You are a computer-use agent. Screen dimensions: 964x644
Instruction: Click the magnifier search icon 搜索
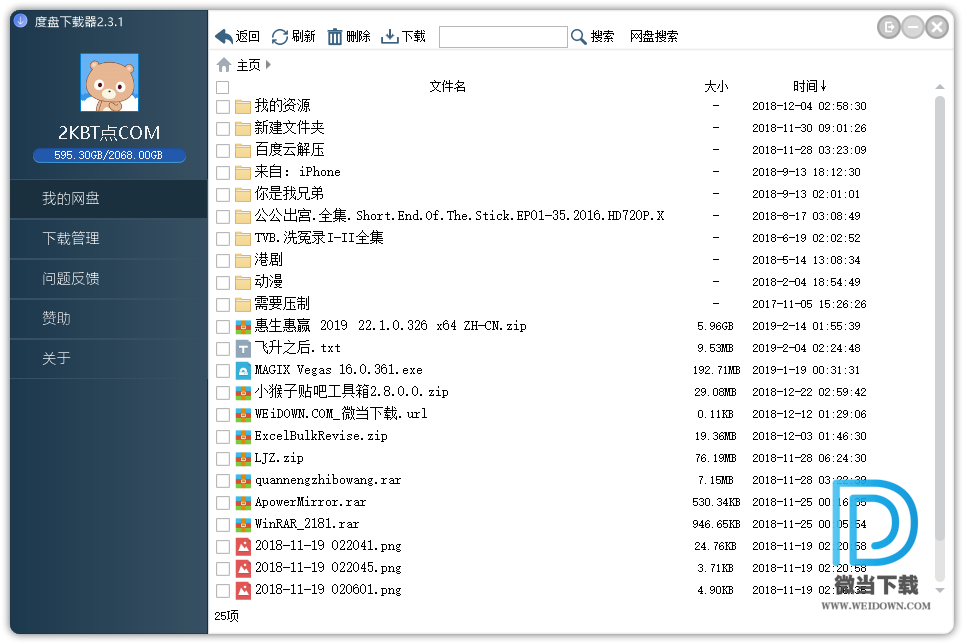coord(578,37)
